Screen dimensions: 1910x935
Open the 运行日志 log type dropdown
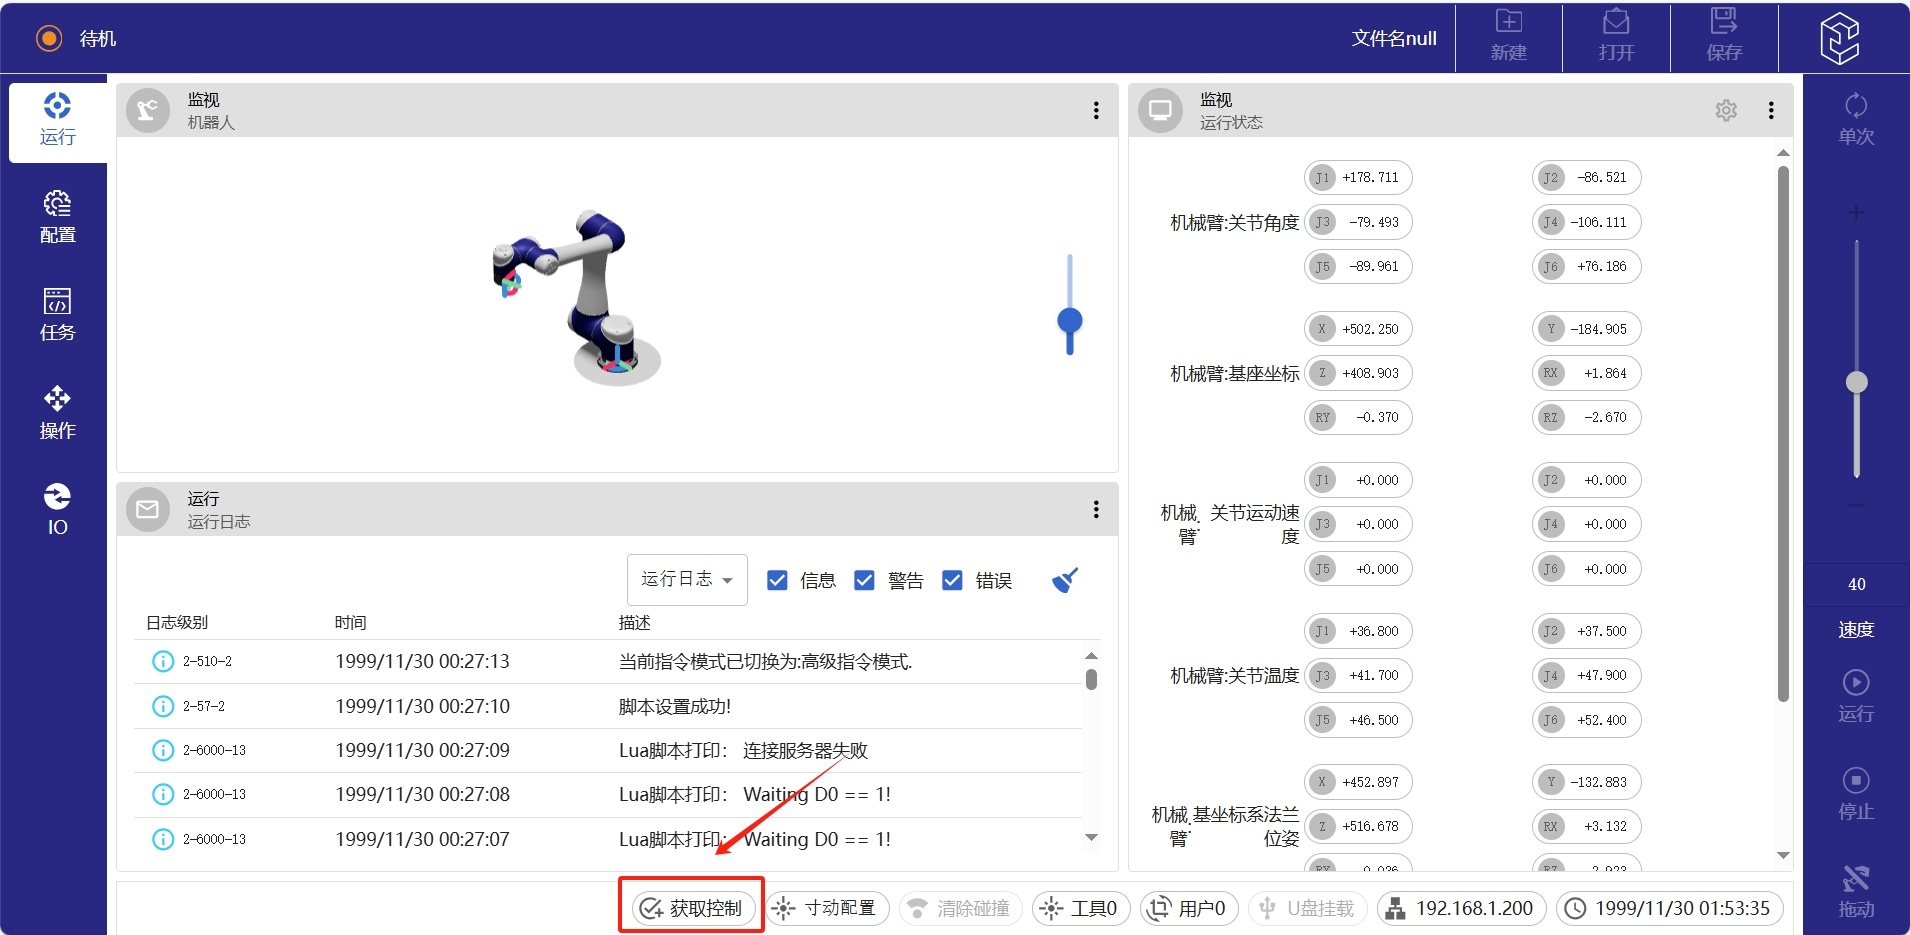tap(687, 580)
